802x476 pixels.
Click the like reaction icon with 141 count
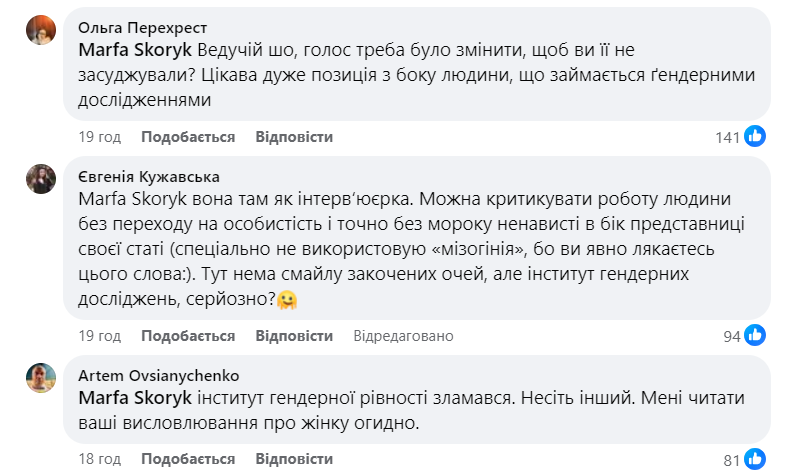pos(755,137)
